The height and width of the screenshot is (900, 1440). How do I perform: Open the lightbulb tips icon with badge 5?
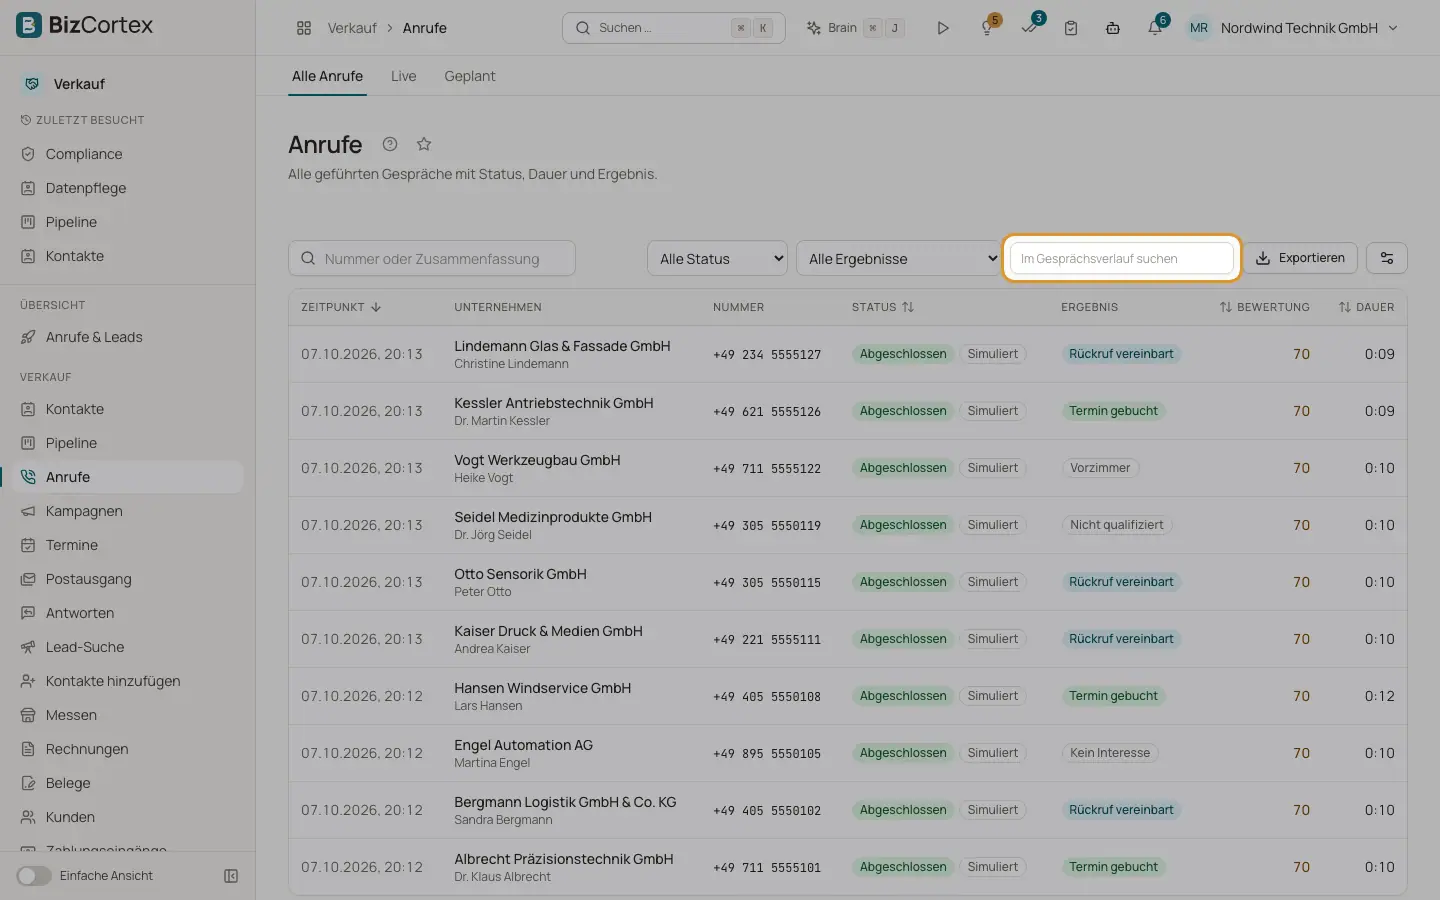[x=988, y=28]
